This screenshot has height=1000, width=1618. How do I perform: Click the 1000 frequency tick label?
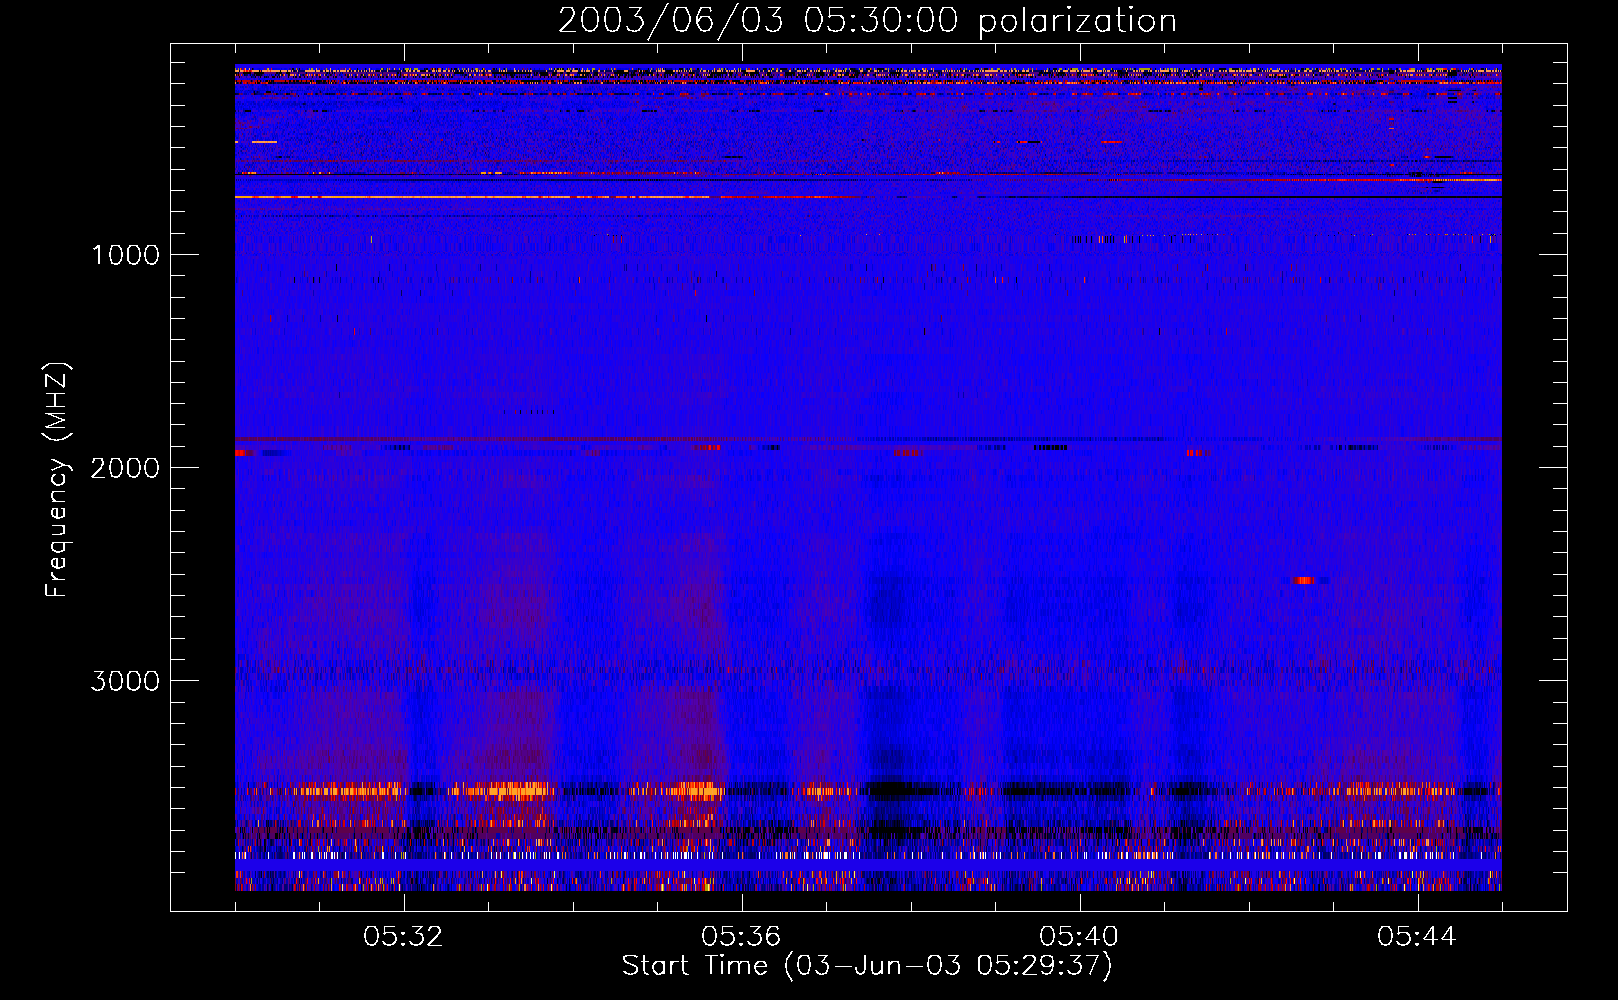126,255
